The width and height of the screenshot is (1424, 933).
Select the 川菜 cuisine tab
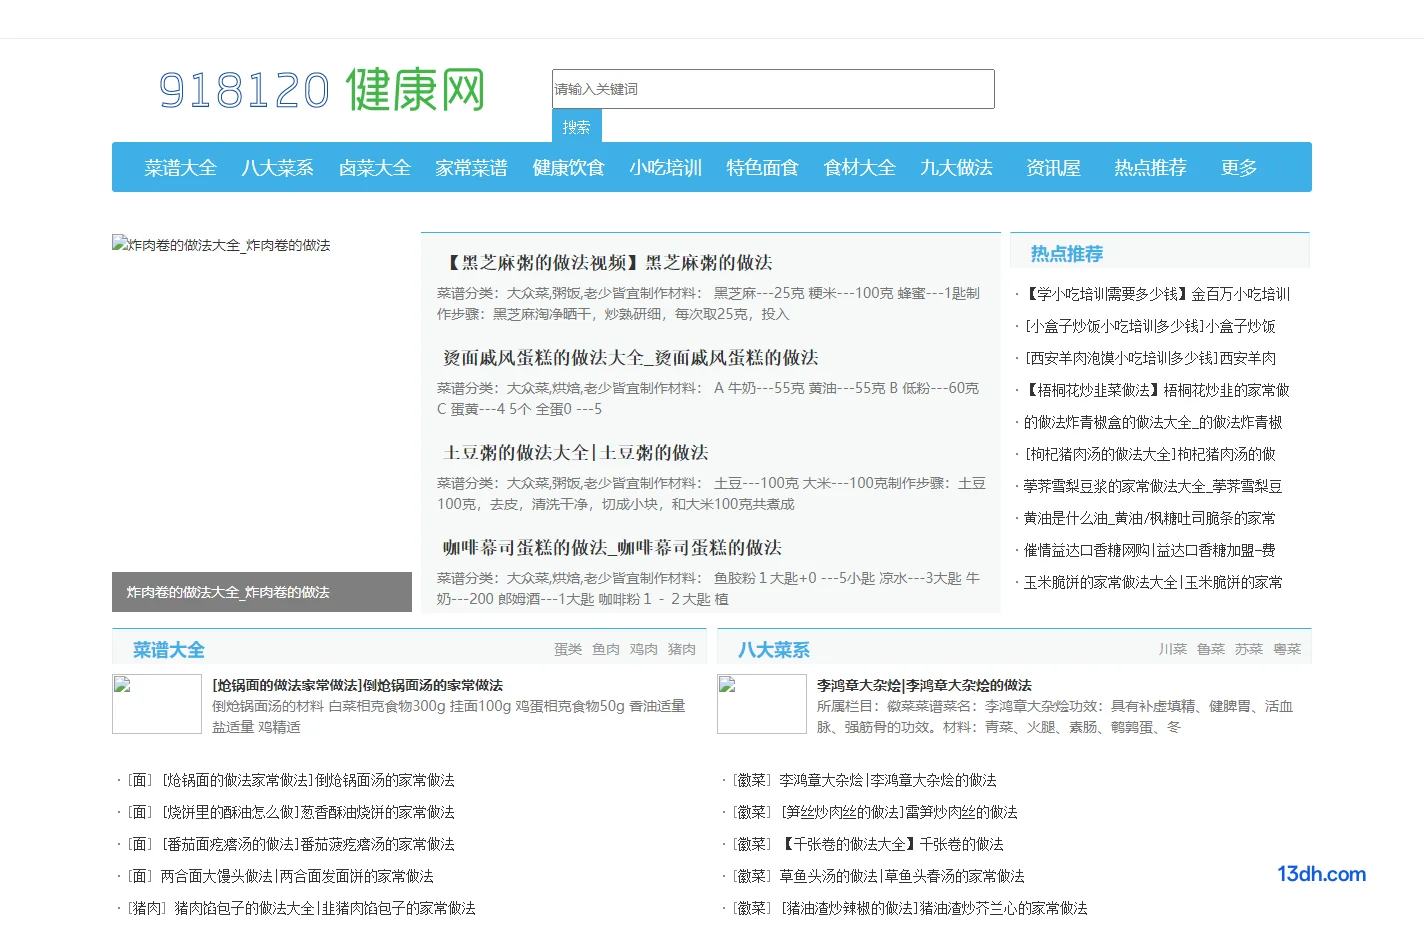pos(1173,649)
